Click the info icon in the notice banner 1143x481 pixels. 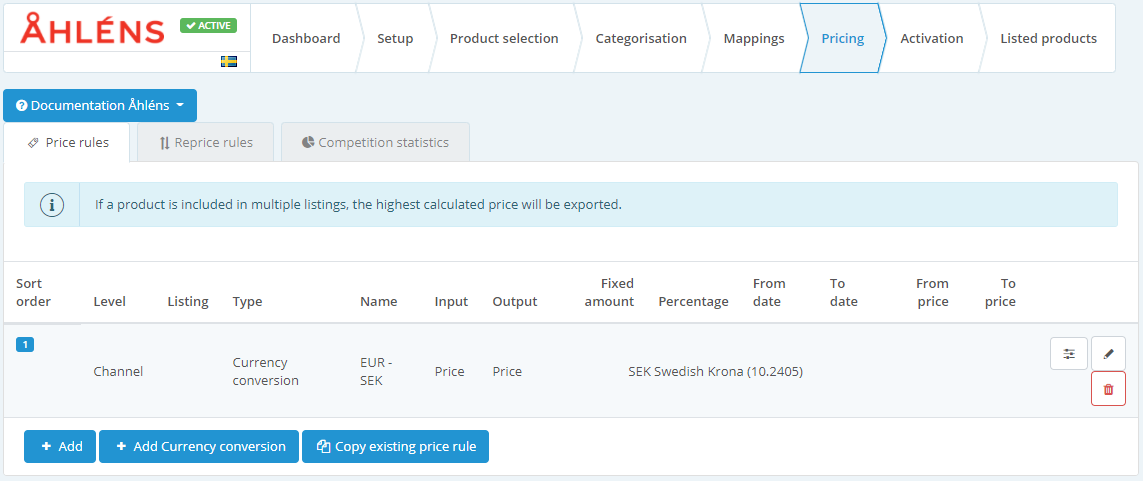(x=52, y=205)
